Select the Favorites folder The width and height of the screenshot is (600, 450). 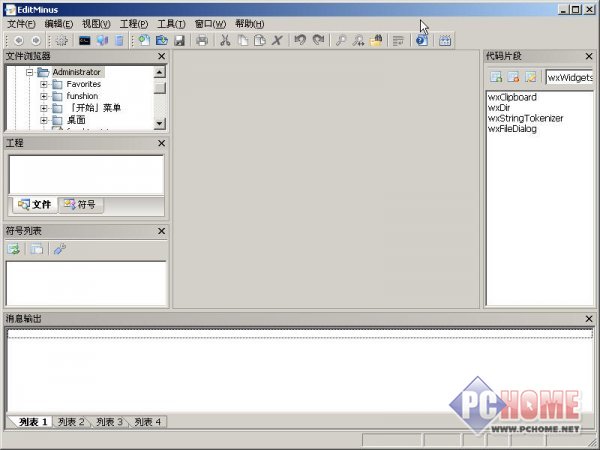coord(83,84)
